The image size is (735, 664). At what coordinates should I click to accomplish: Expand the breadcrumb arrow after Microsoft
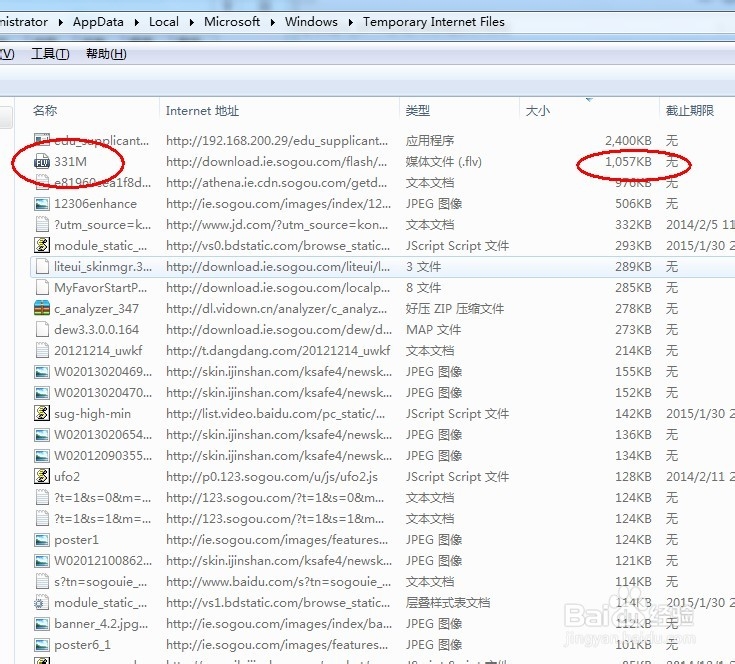(272, 22)
